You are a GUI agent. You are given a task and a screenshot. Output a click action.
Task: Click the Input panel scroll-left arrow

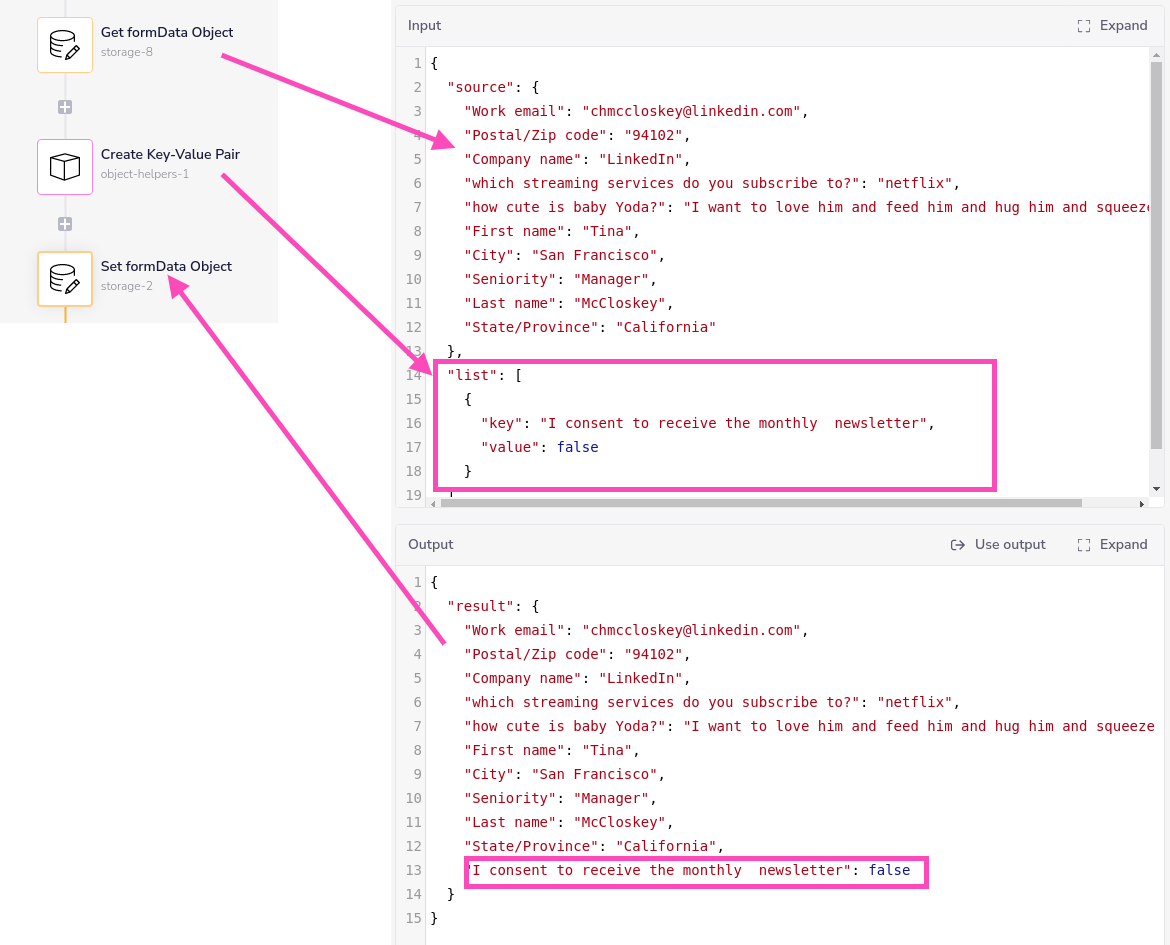pyautogui.click(x=433, y=504)
